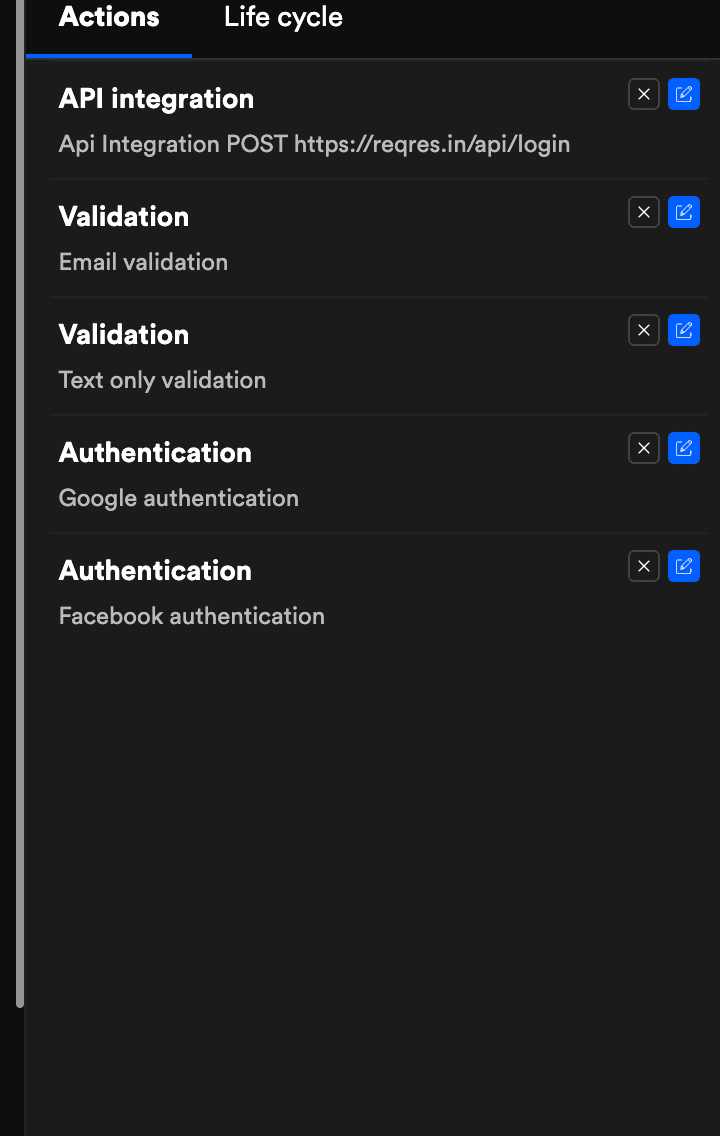Edit the Text only validation action

(x=684, y=330)
